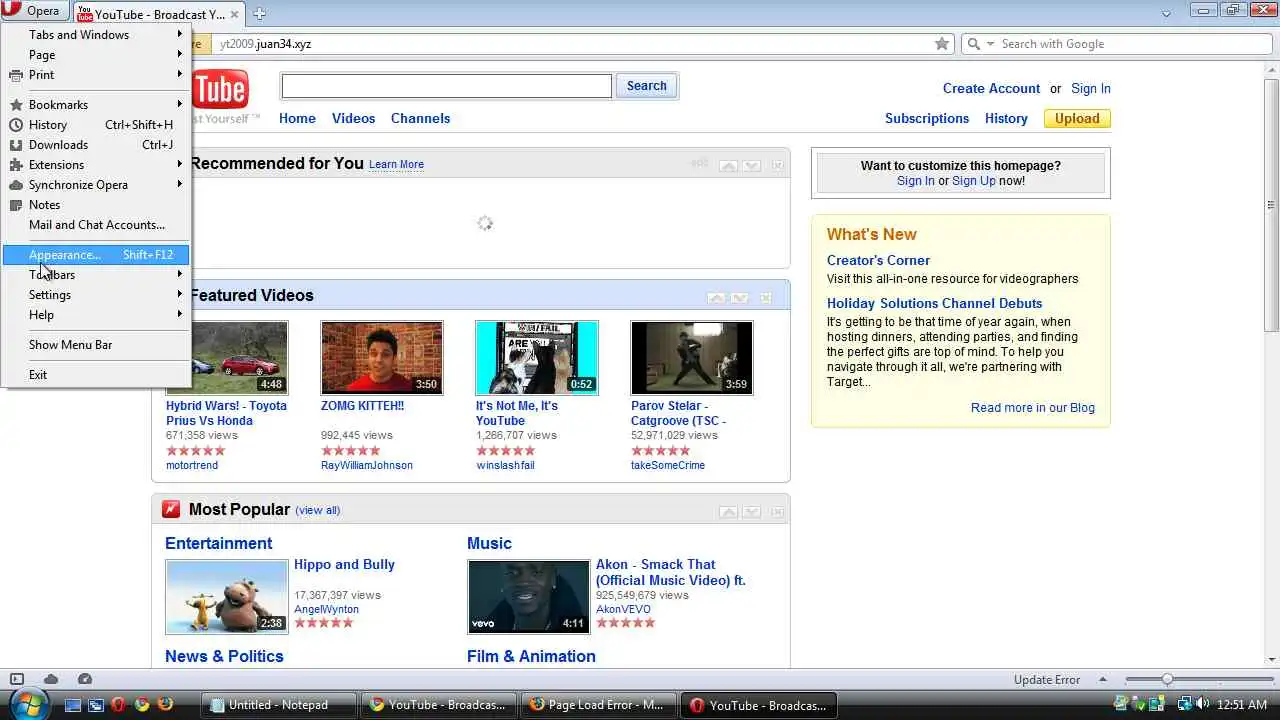1280x720 pixels.
Task: Open search engine dropdown arrow
Action: pyautogui.click(x=990, y=44)
